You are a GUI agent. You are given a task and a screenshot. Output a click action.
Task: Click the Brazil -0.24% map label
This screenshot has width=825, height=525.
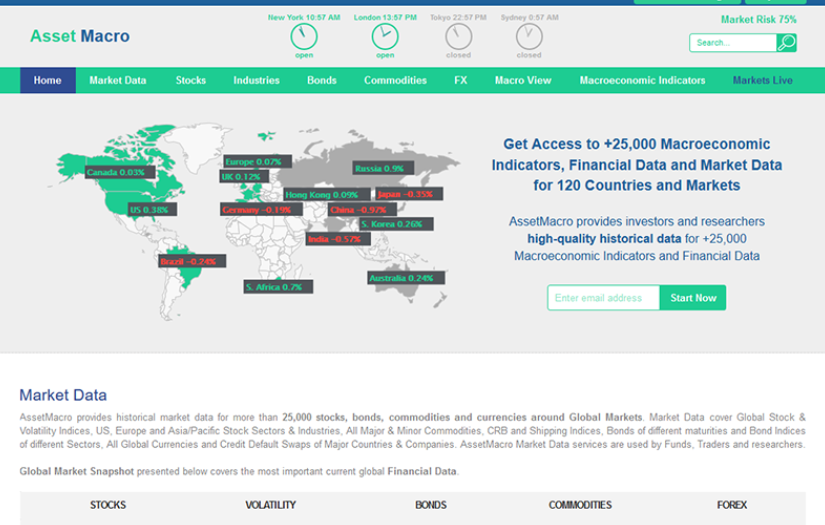tap(192, 261)
